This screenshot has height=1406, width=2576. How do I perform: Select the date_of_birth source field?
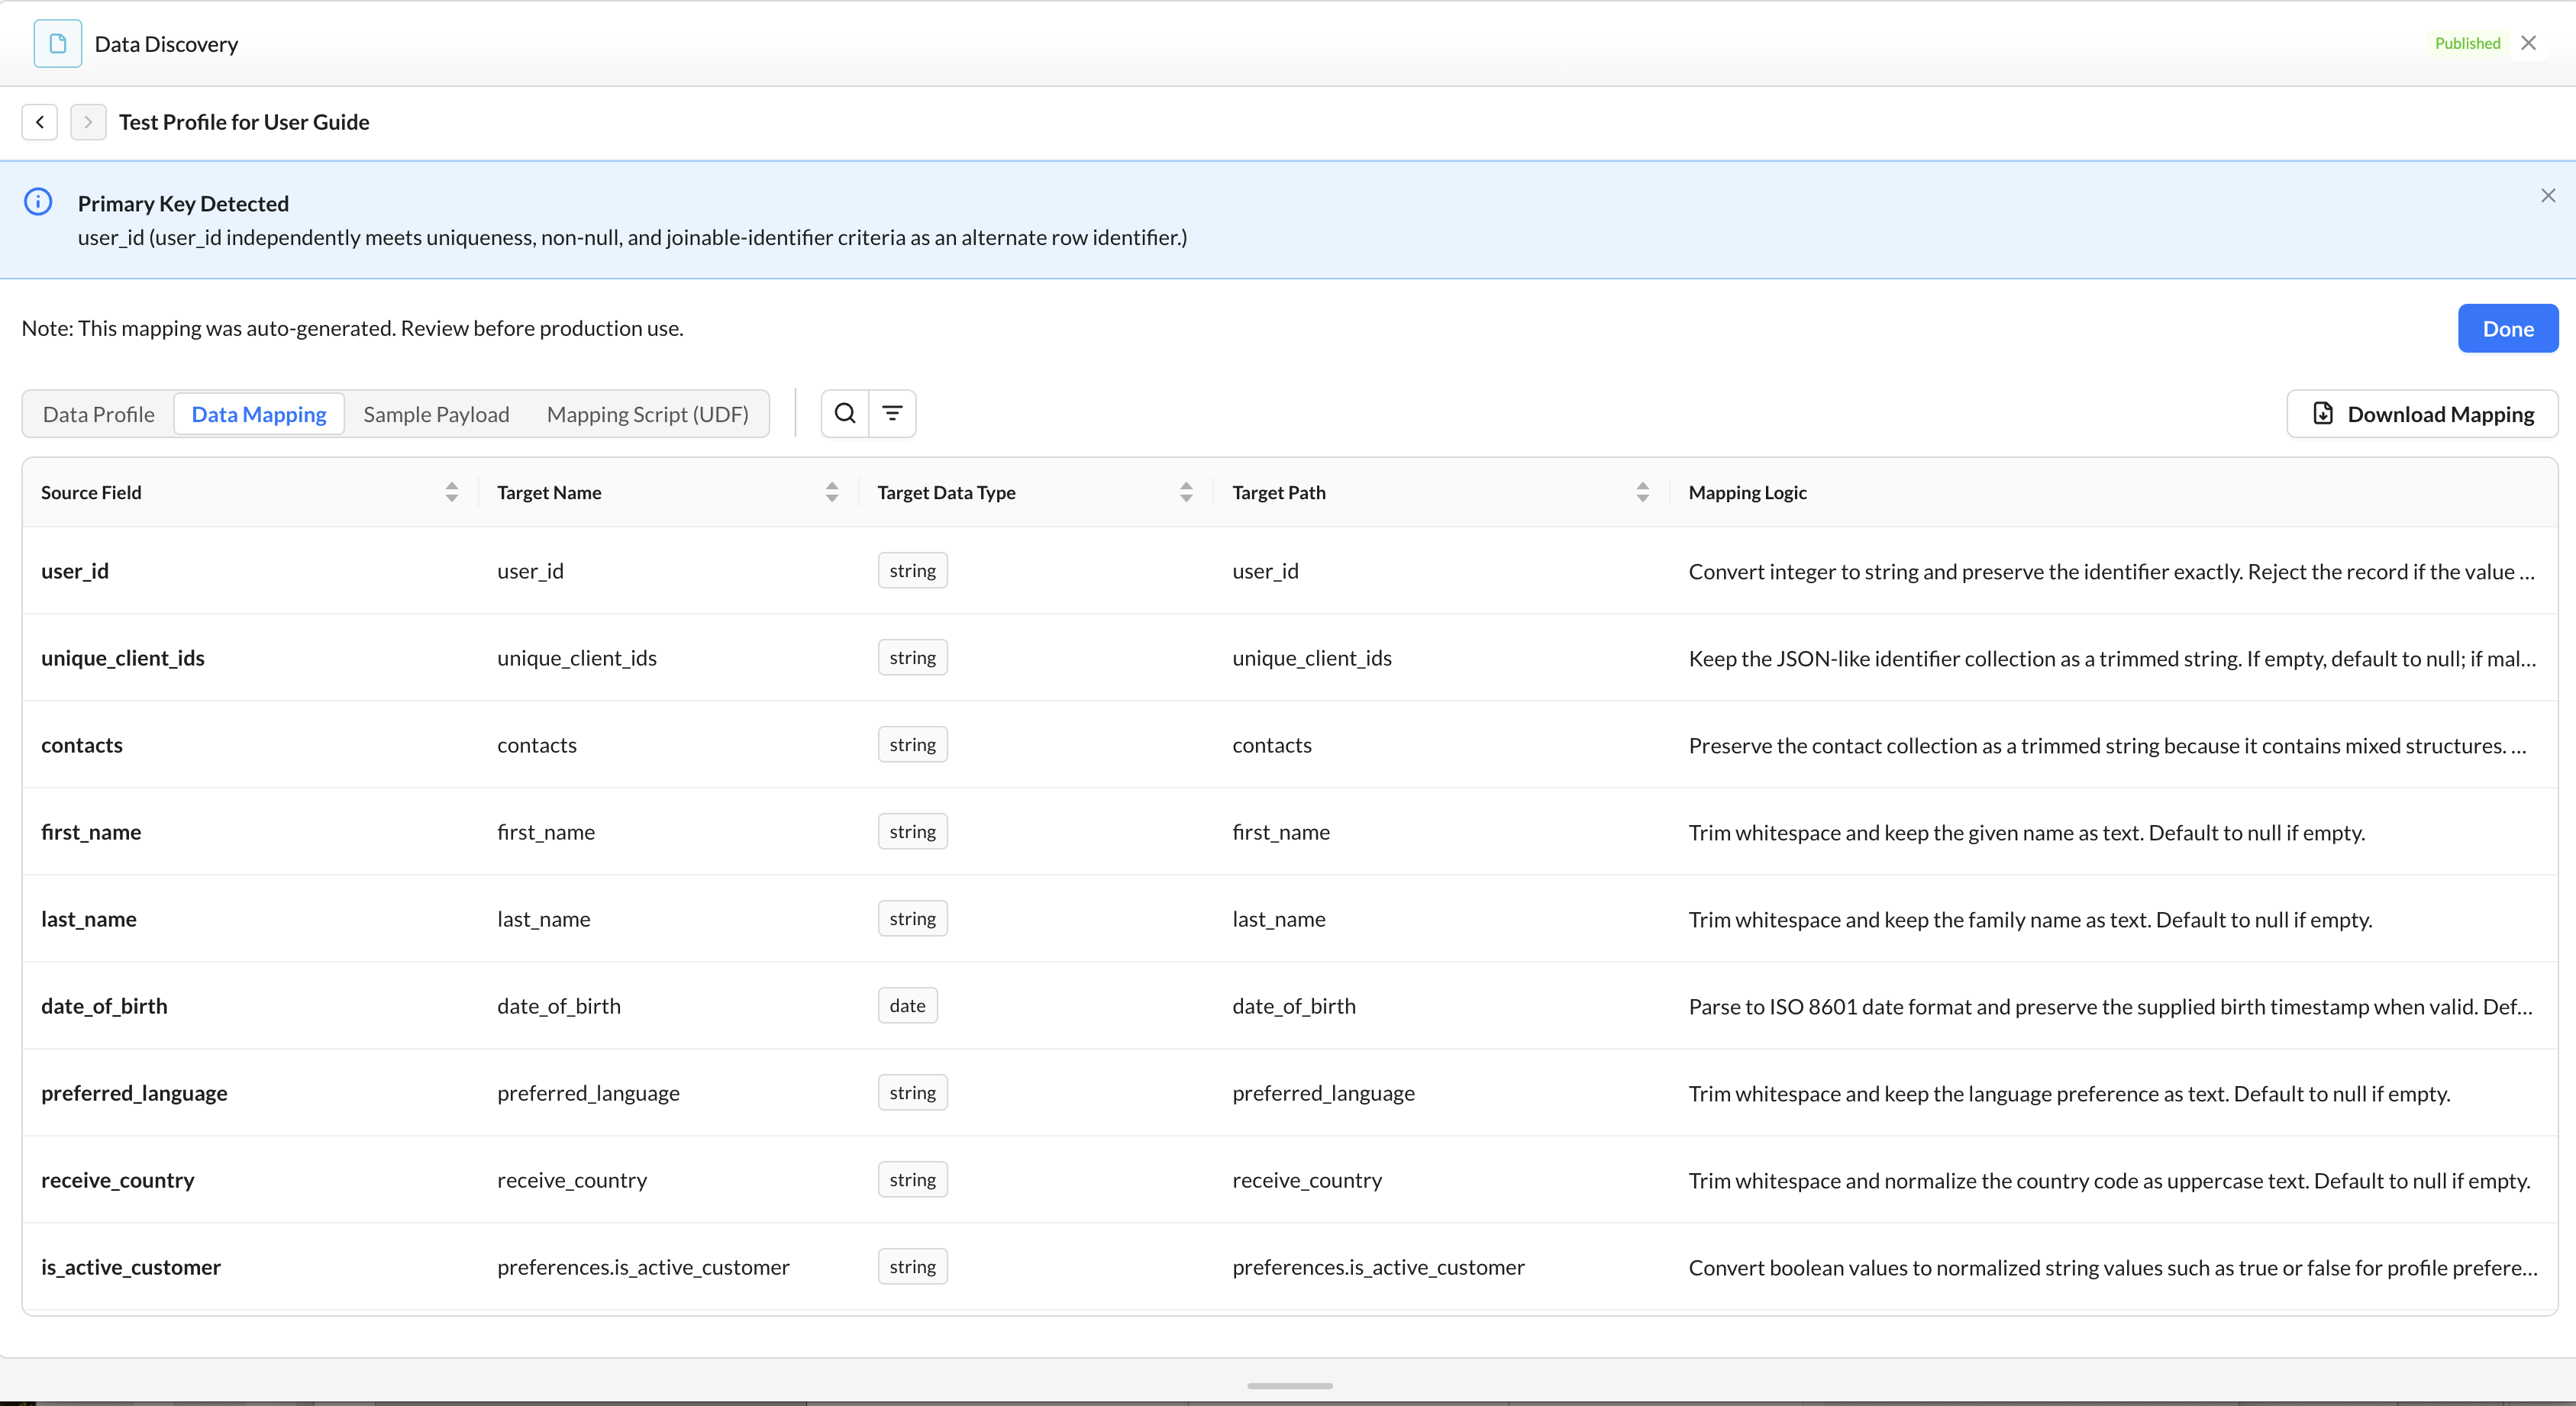(104, 1005)
